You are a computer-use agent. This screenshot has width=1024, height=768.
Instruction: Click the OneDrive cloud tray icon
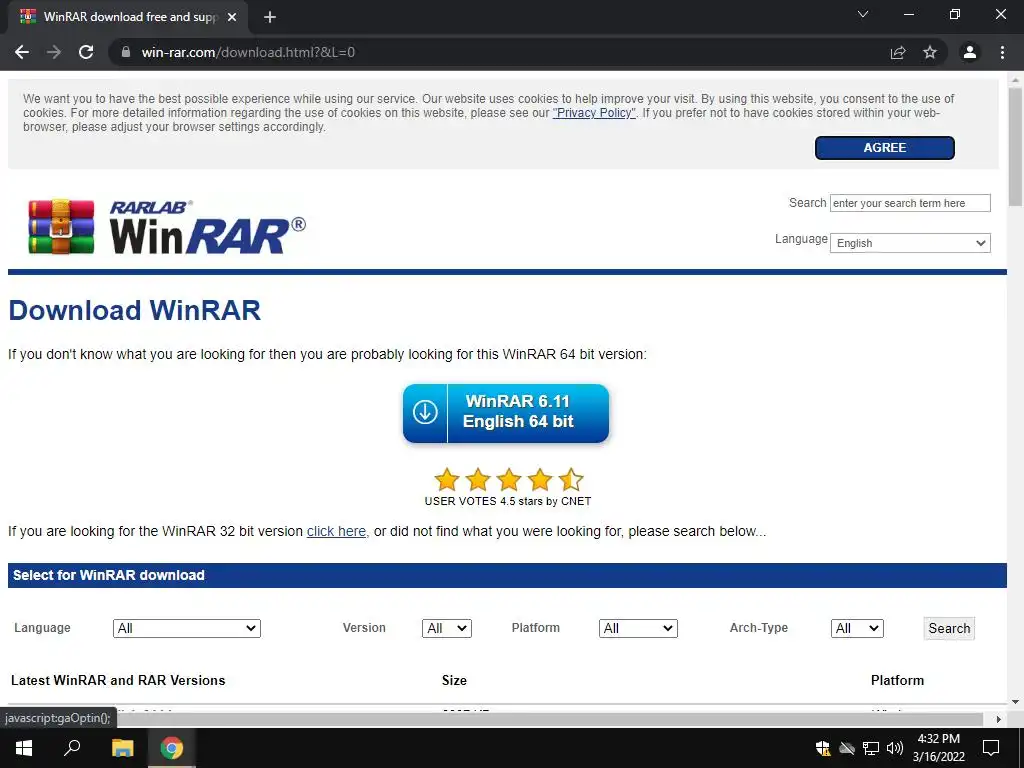click(x=847, y=748)
